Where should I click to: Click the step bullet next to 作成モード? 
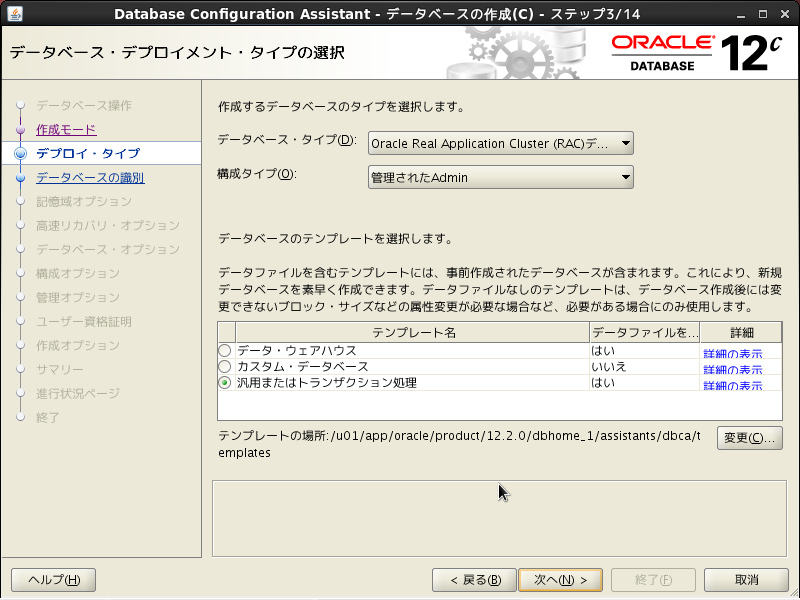click(x=20, y=130)
